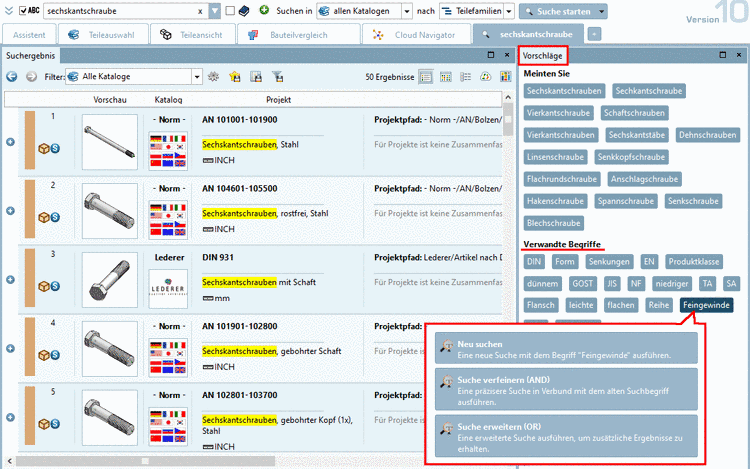Switch to the Cloud Navigator tab
Screen dimensions: 750x469
(415, 35)
